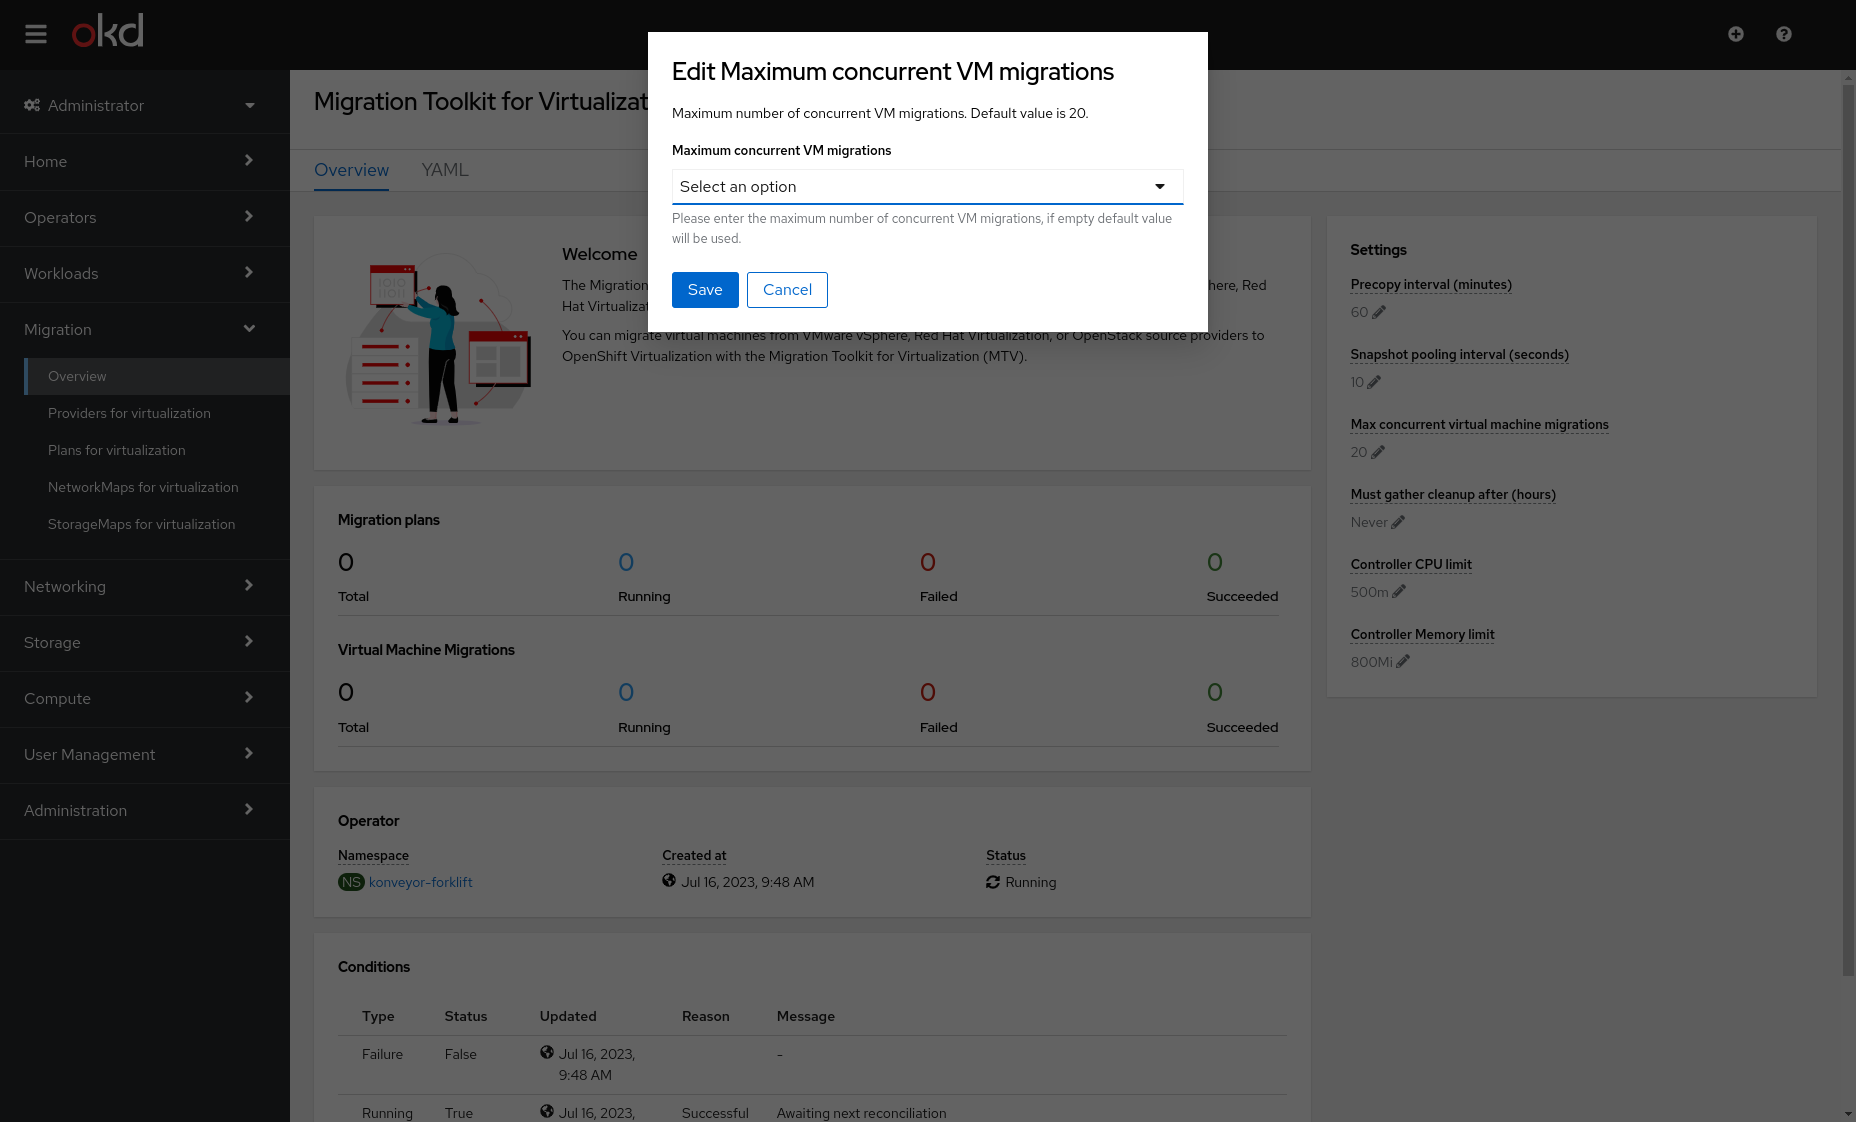Save the maximum concurrent migrations setting
Viewport: 1856px width, 1122px height.
tap(705, 290)
